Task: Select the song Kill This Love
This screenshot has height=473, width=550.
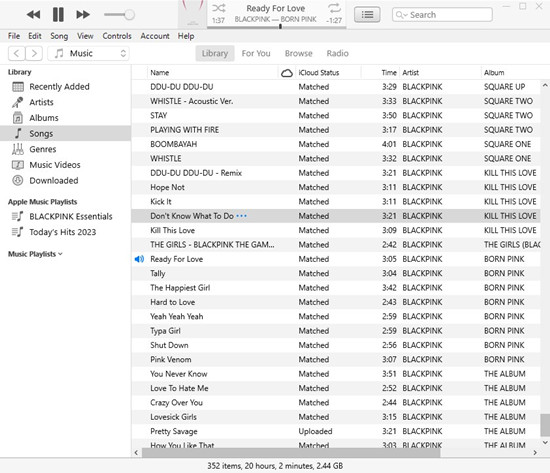Action: (x=336, y=231)
